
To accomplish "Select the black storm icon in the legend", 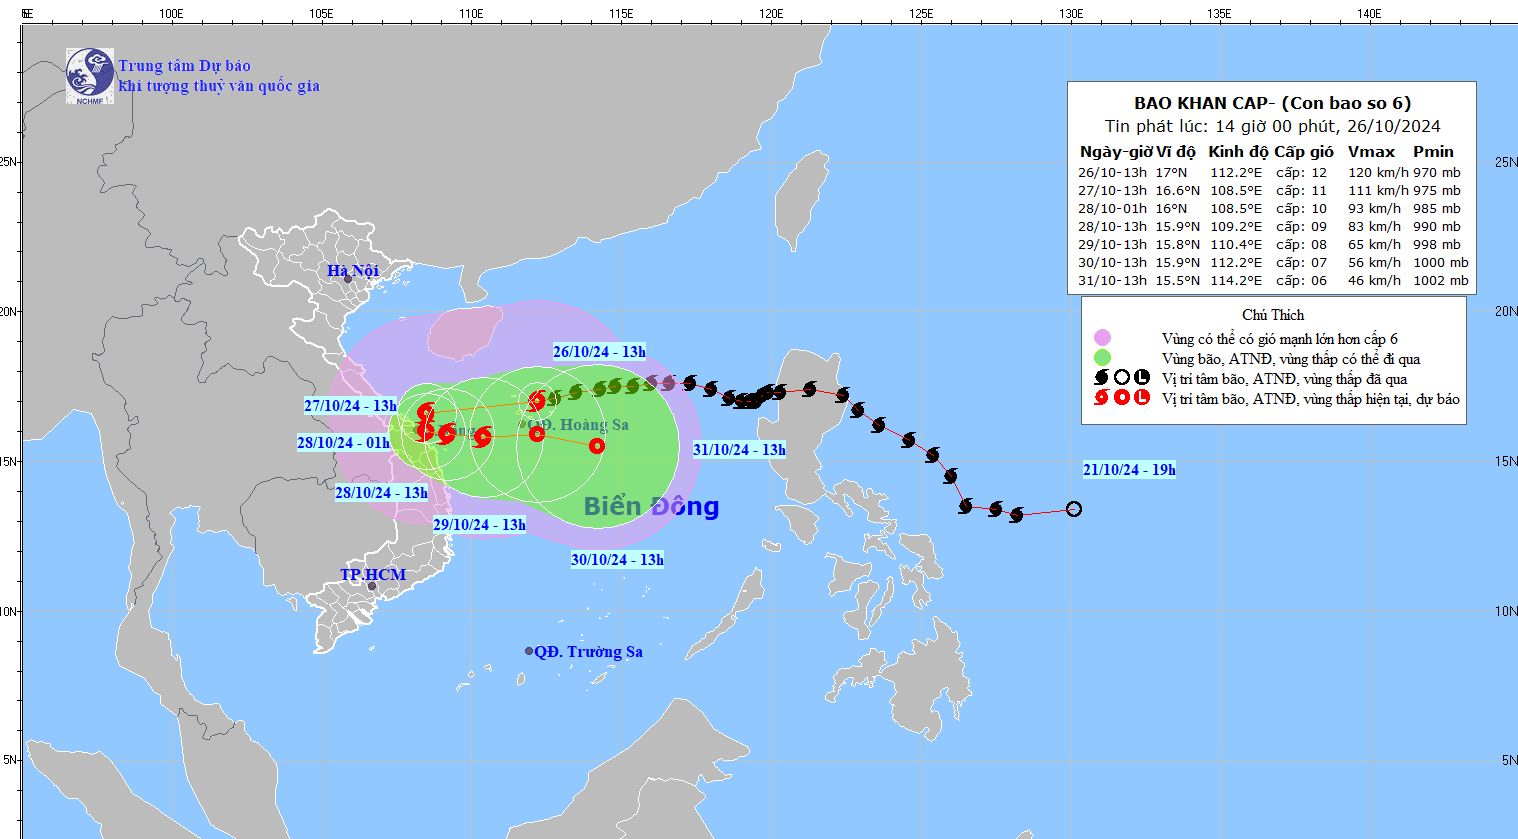I will tap(1102, 378).
